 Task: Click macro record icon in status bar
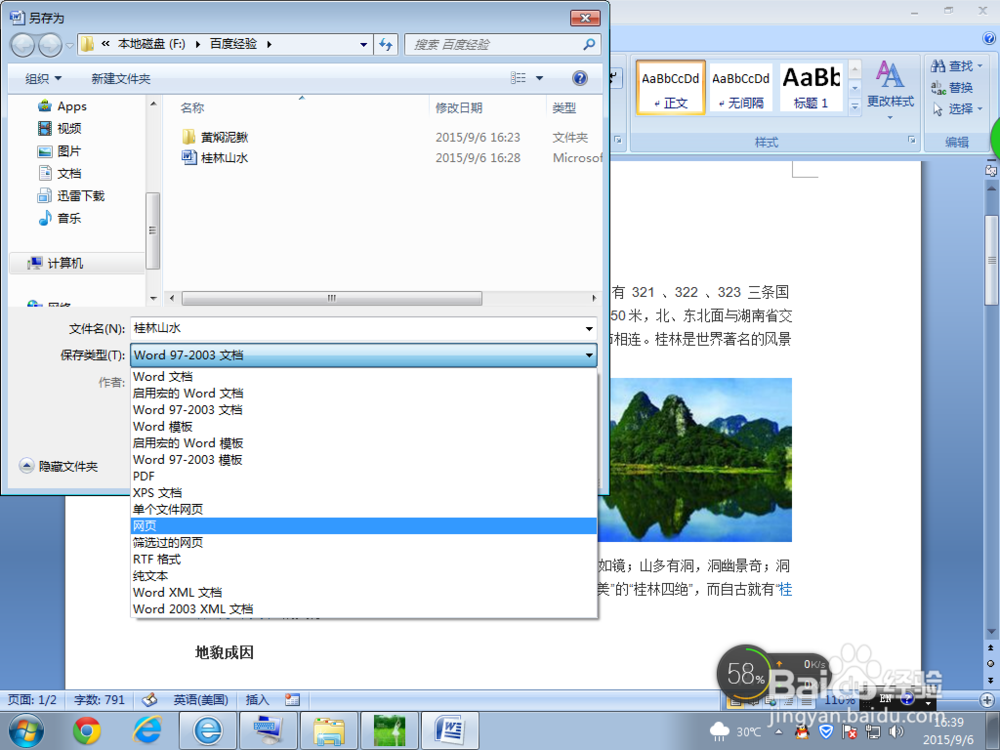tap(292, 700)
